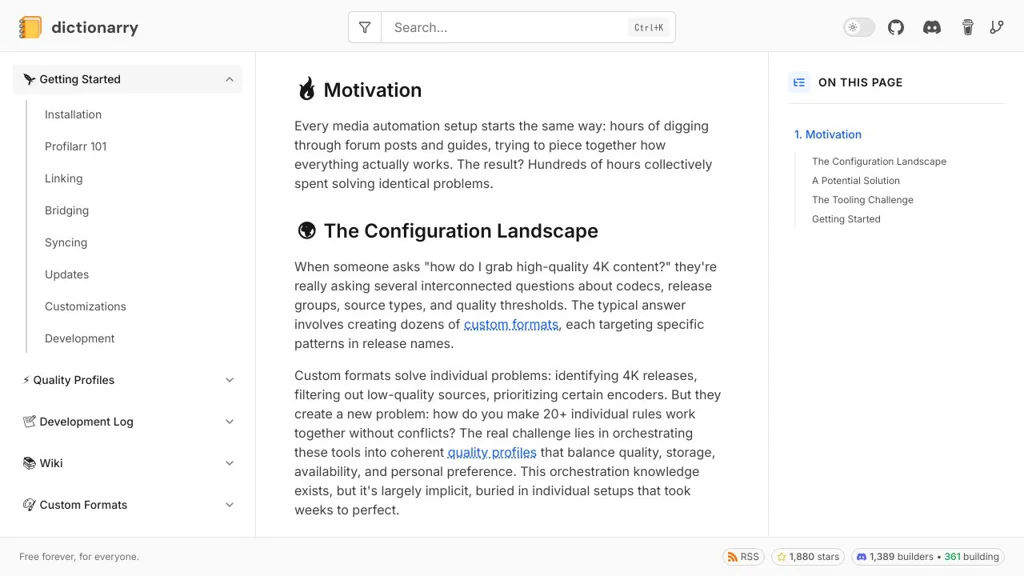Click the Search input field
This screenshot has width=1024, height=576.
pyautogui.click(x=505, y=28)
